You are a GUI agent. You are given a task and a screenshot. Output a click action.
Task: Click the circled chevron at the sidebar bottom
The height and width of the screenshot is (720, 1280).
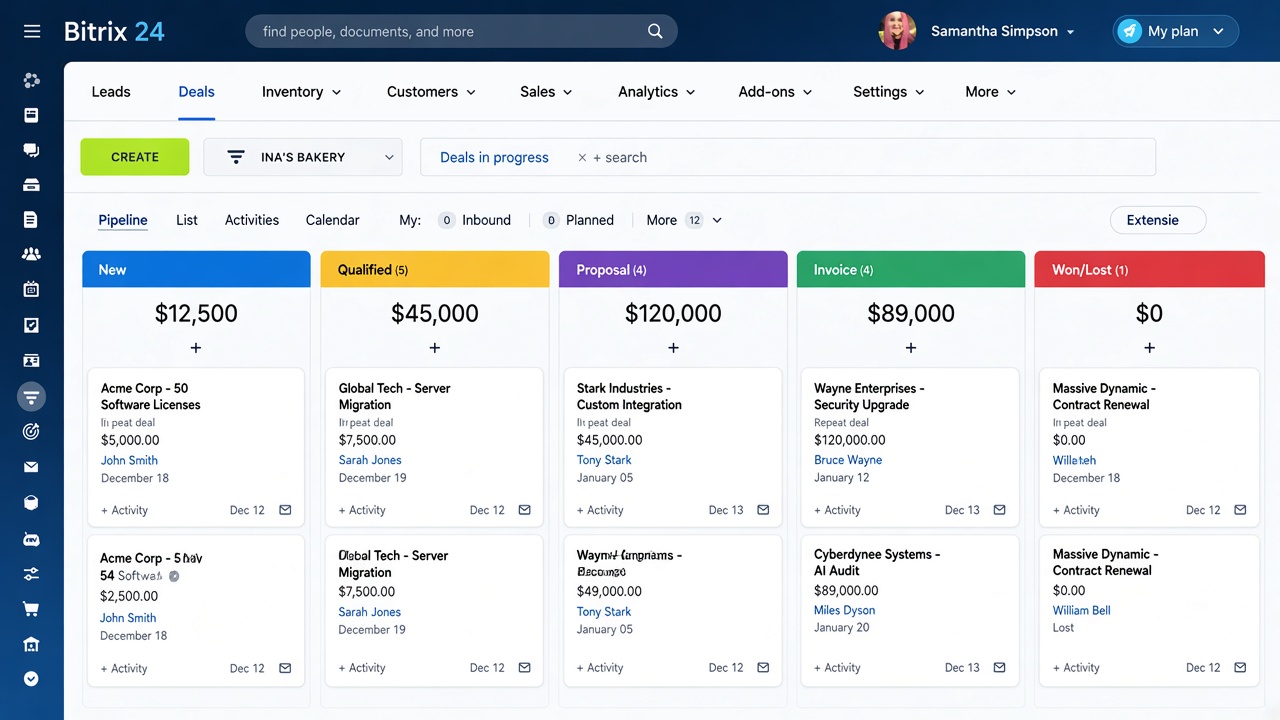31,679
